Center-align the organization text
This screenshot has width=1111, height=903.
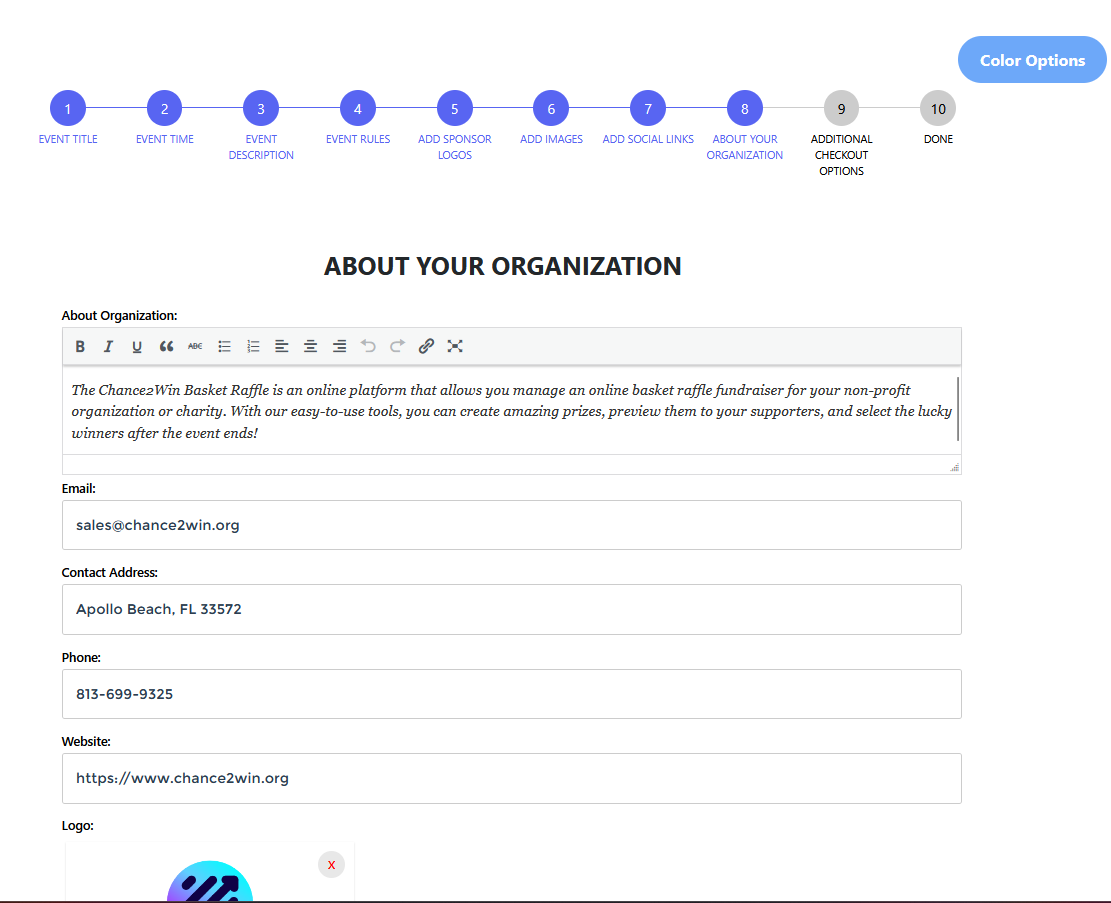pos(311,346)
